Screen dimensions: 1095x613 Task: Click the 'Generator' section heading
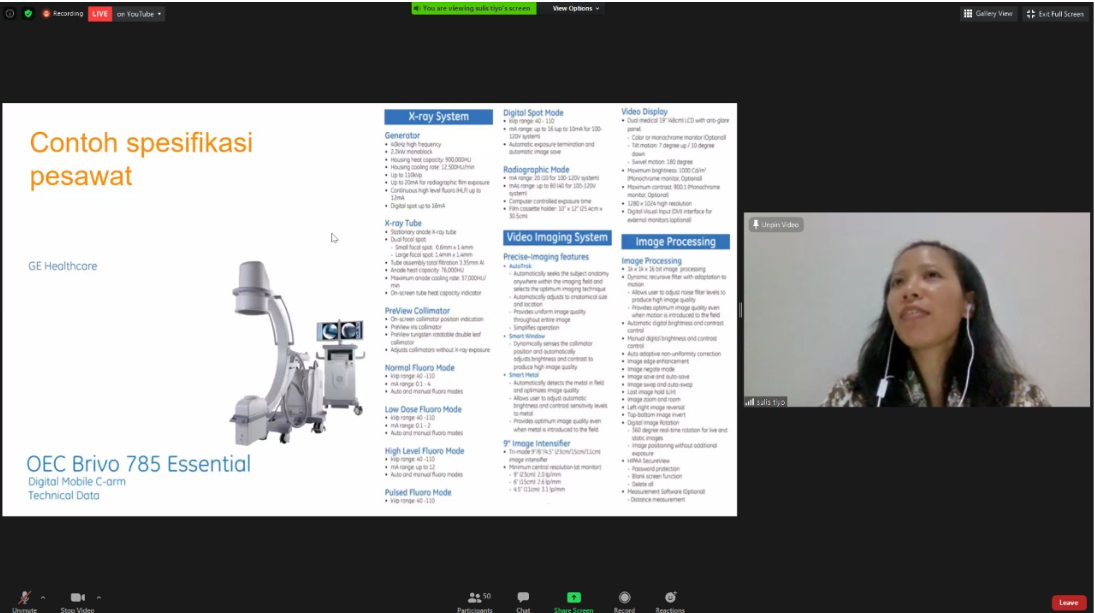pyautogui.click(x=402, y=135)
